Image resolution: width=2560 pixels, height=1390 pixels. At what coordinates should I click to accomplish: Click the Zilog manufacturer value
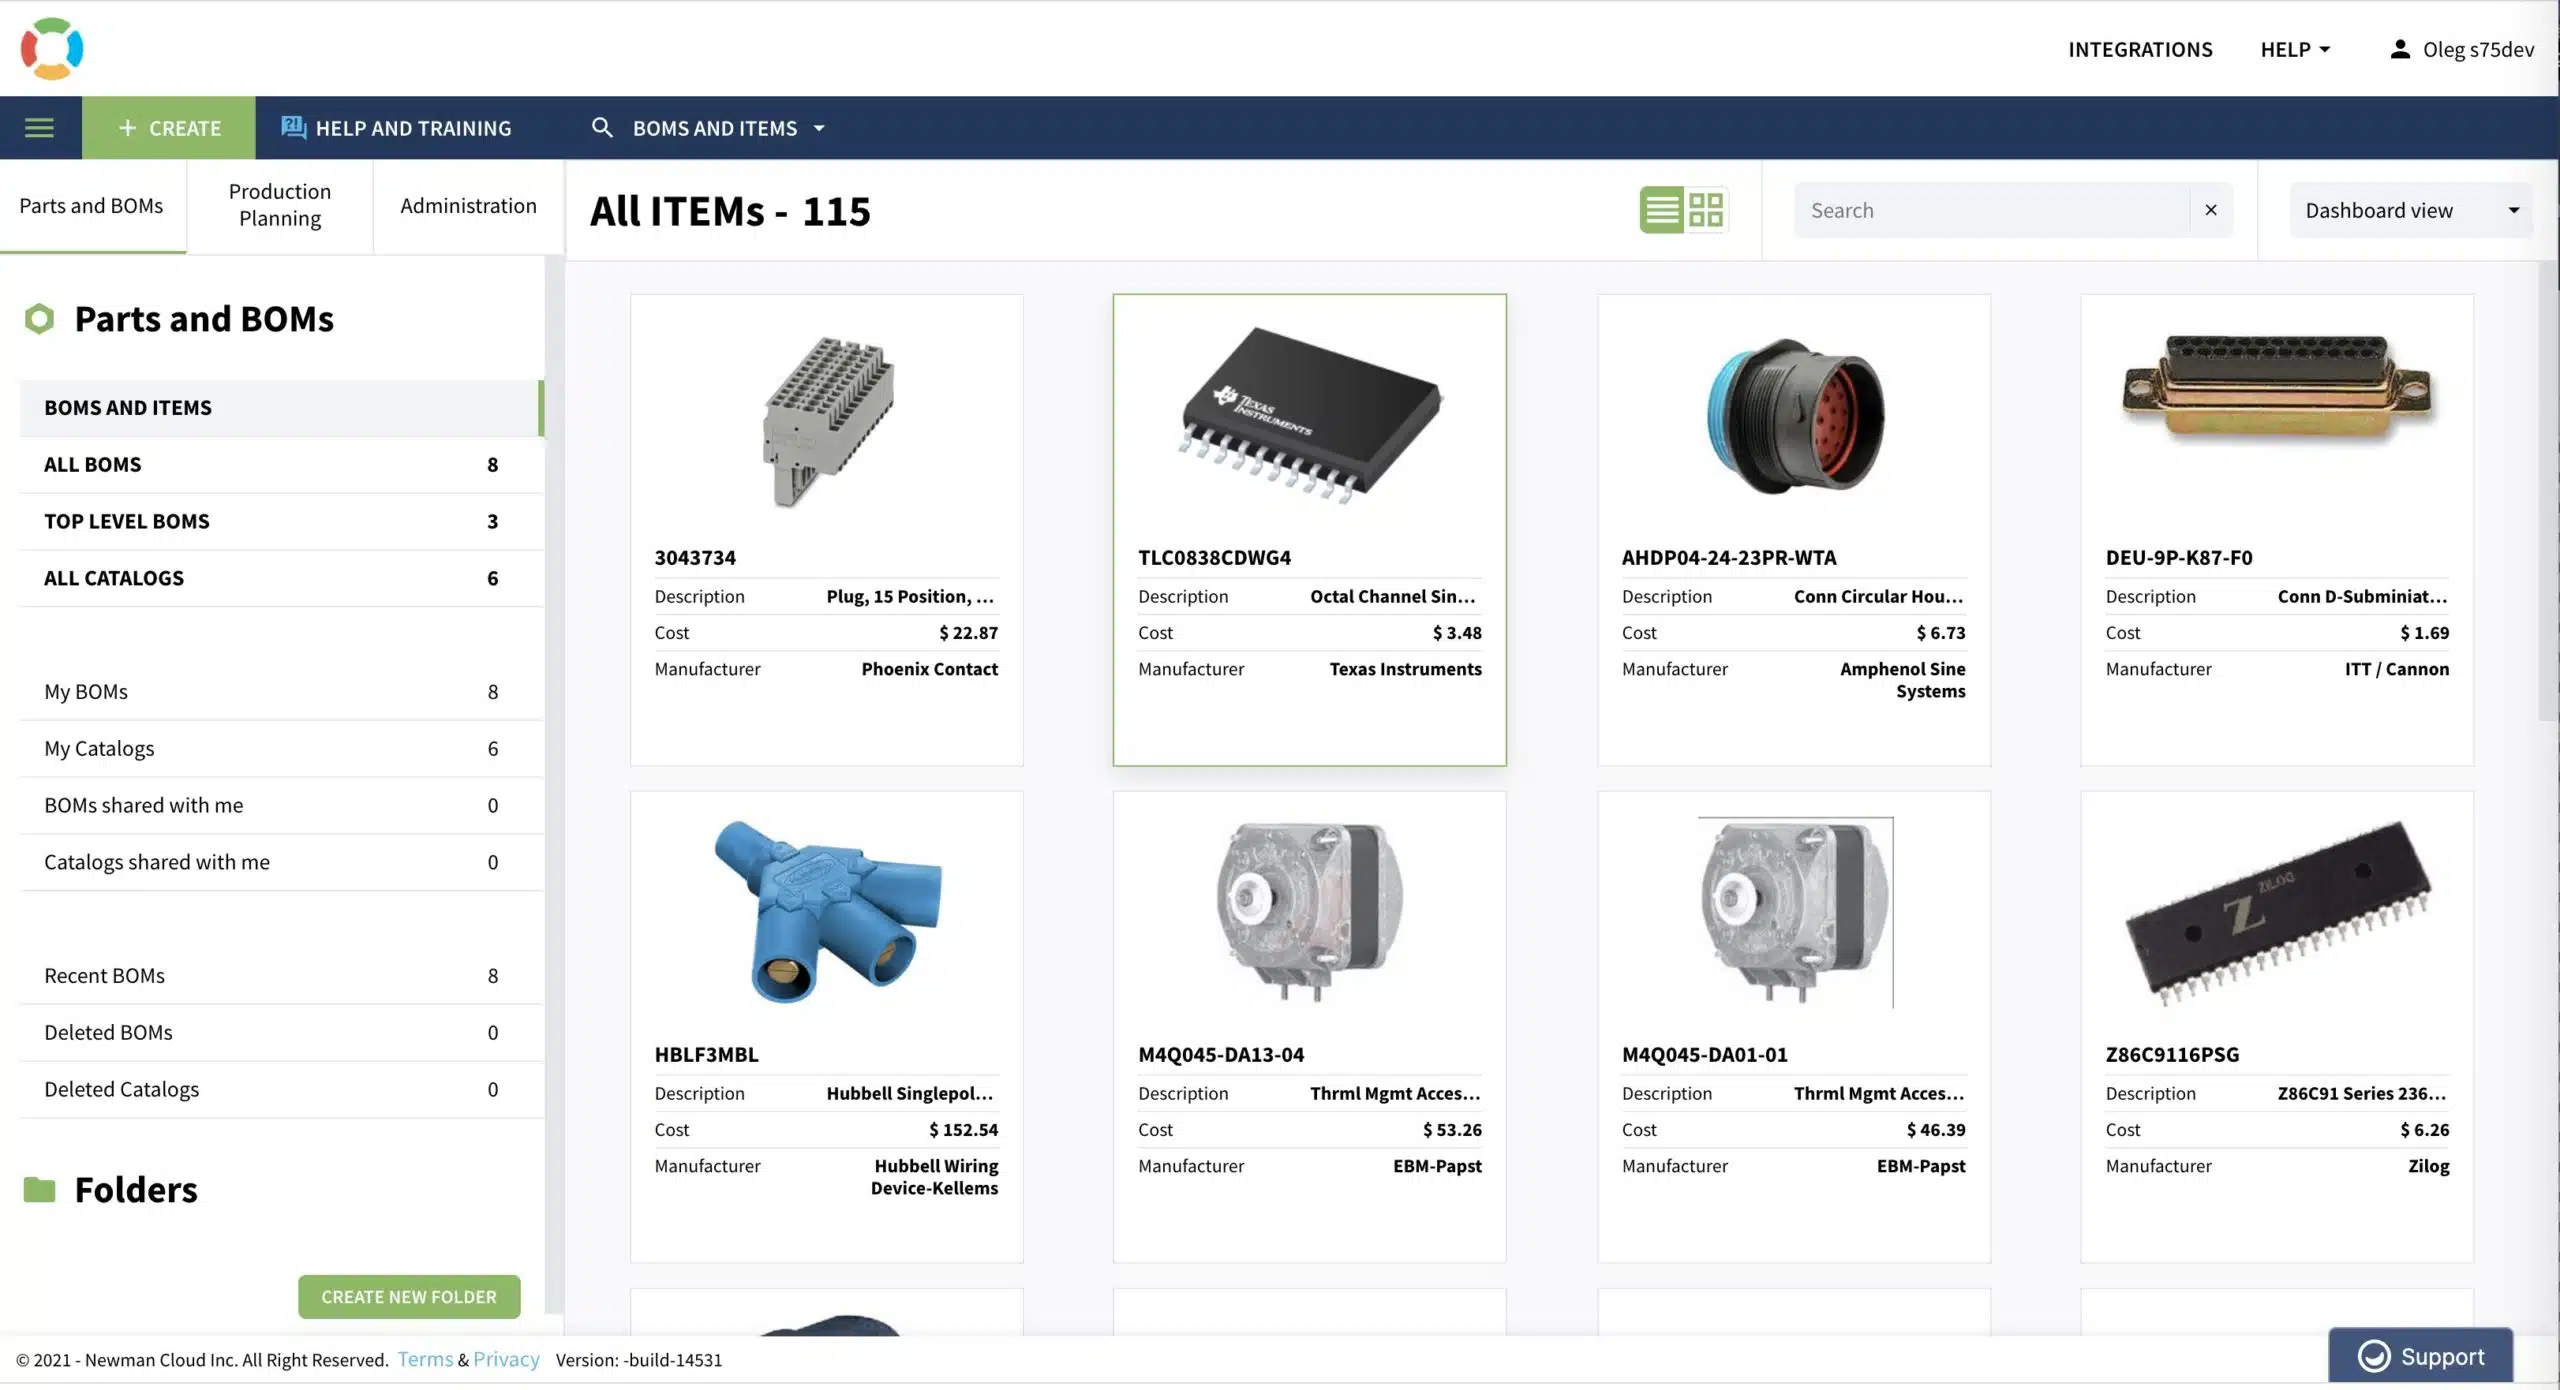click(x=2428, y=1166)
